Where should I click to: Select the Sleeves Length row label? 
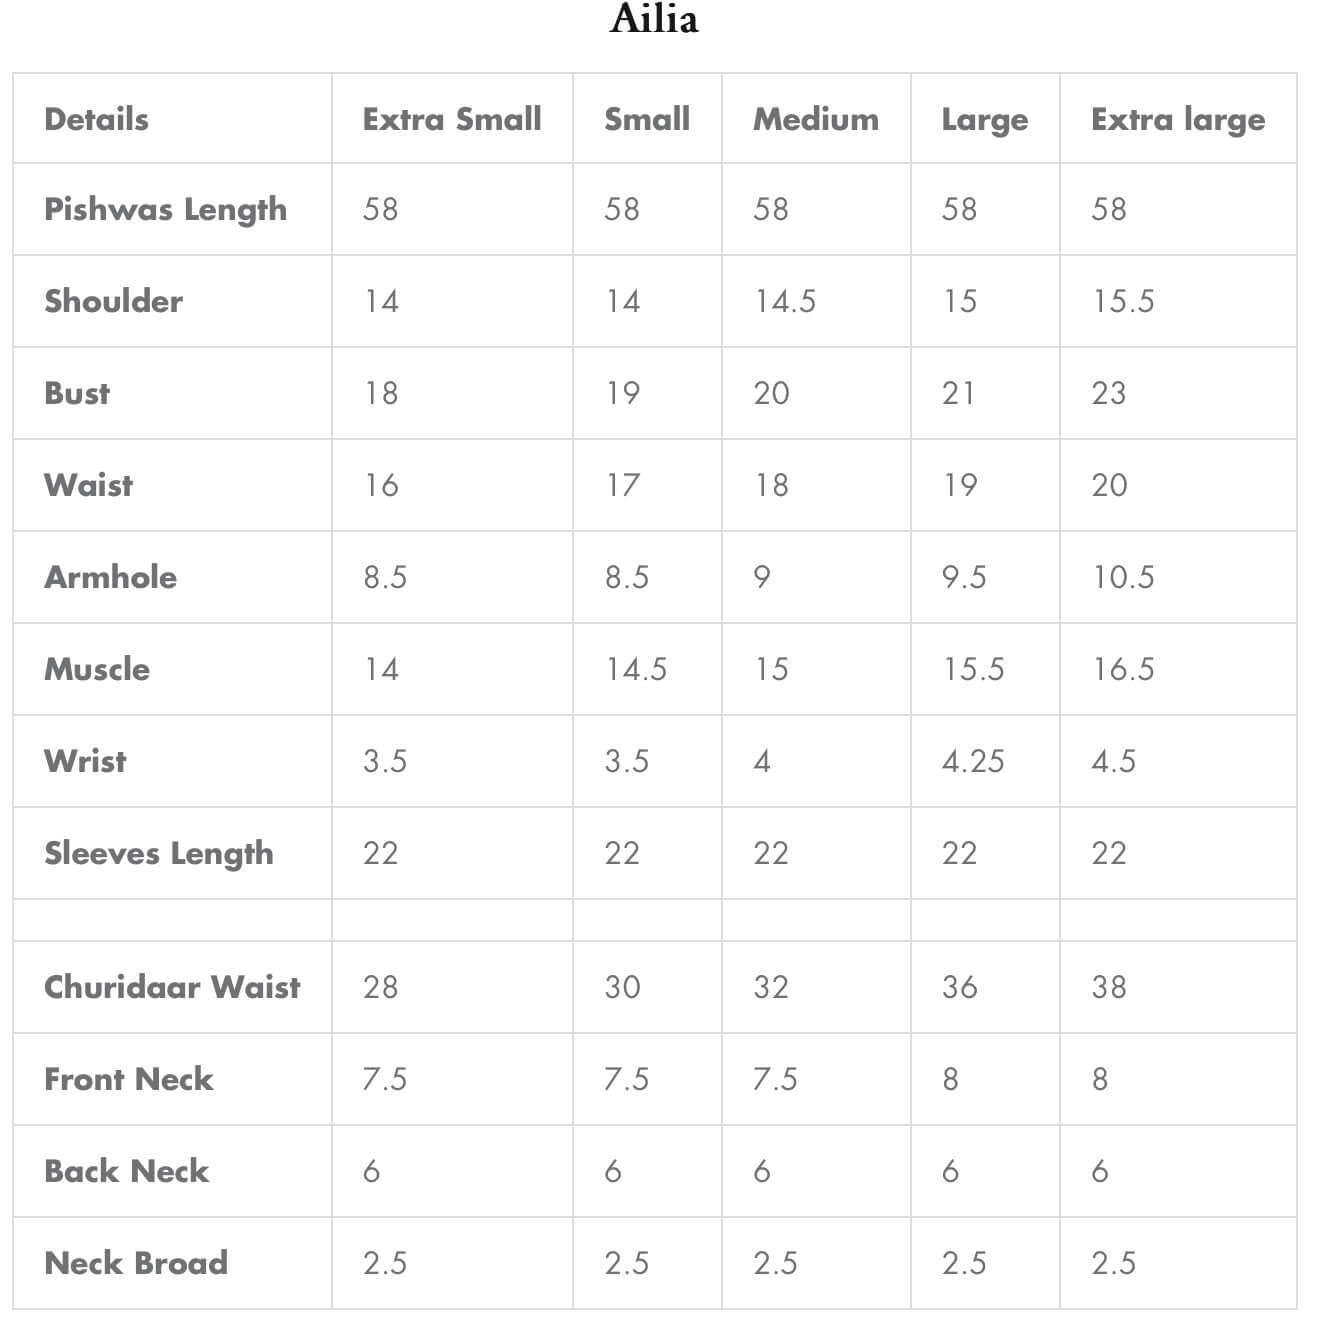tap(159, 853)
